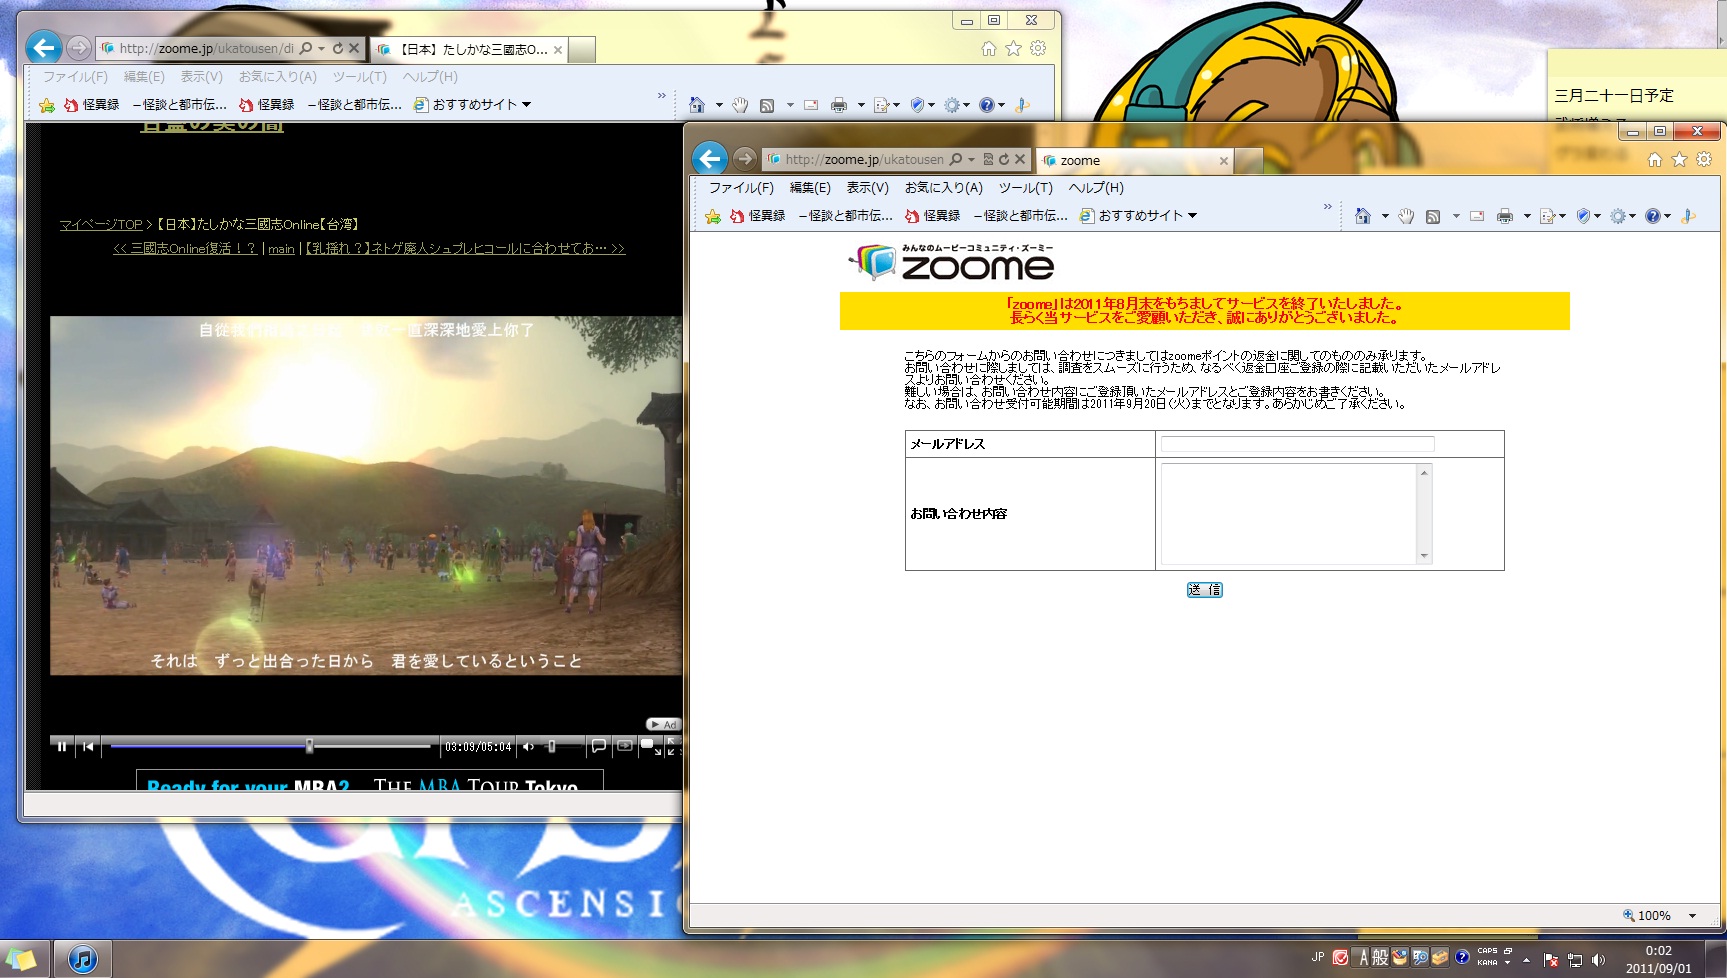Add to favorites bar in front window
The width and height of the screenshot is (1727, 978).
point(713,216)
